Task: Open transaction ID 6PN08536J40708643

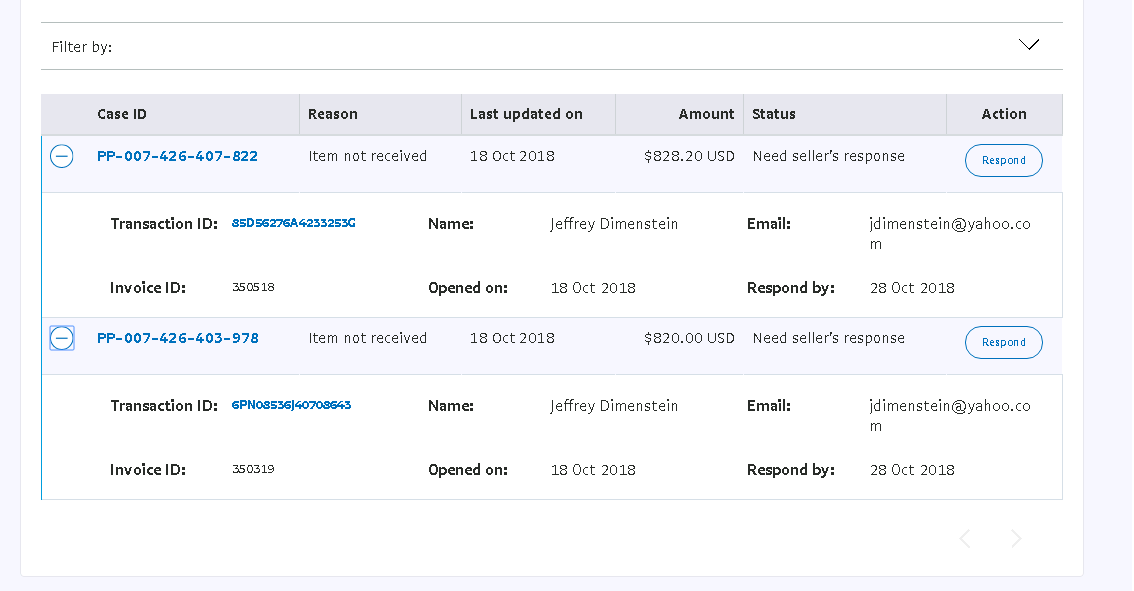Action: (291, 405)
